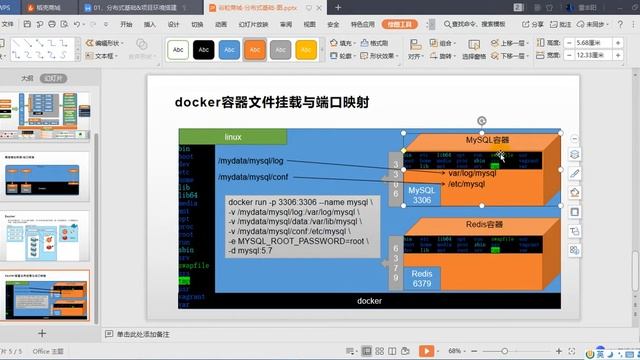Screen dimensions: 640x360
Task: Open the 轮廓 outline dropdown
Action: (342, 56)
